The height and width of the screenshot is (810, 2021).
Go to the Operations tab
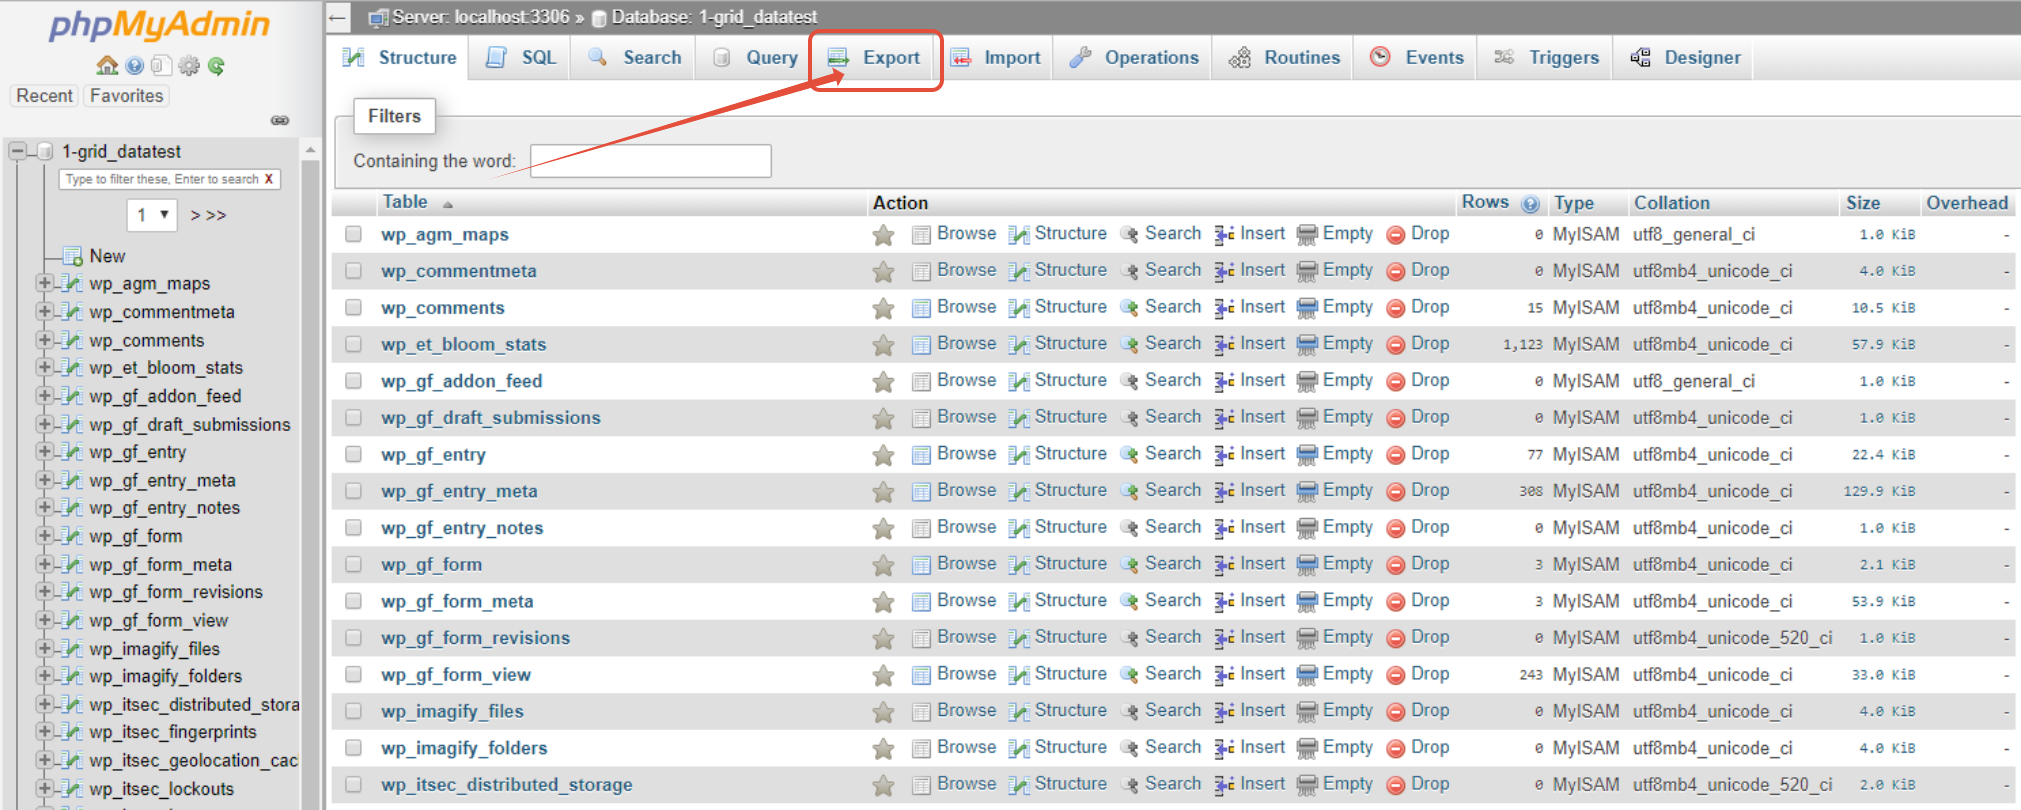1133,58
